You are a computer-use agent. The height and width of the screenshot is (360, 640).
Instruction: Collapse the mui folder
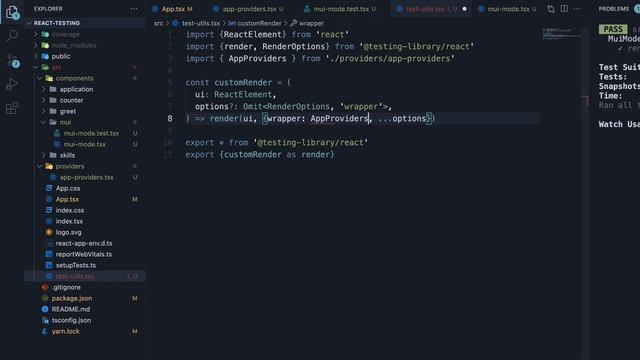65,122
